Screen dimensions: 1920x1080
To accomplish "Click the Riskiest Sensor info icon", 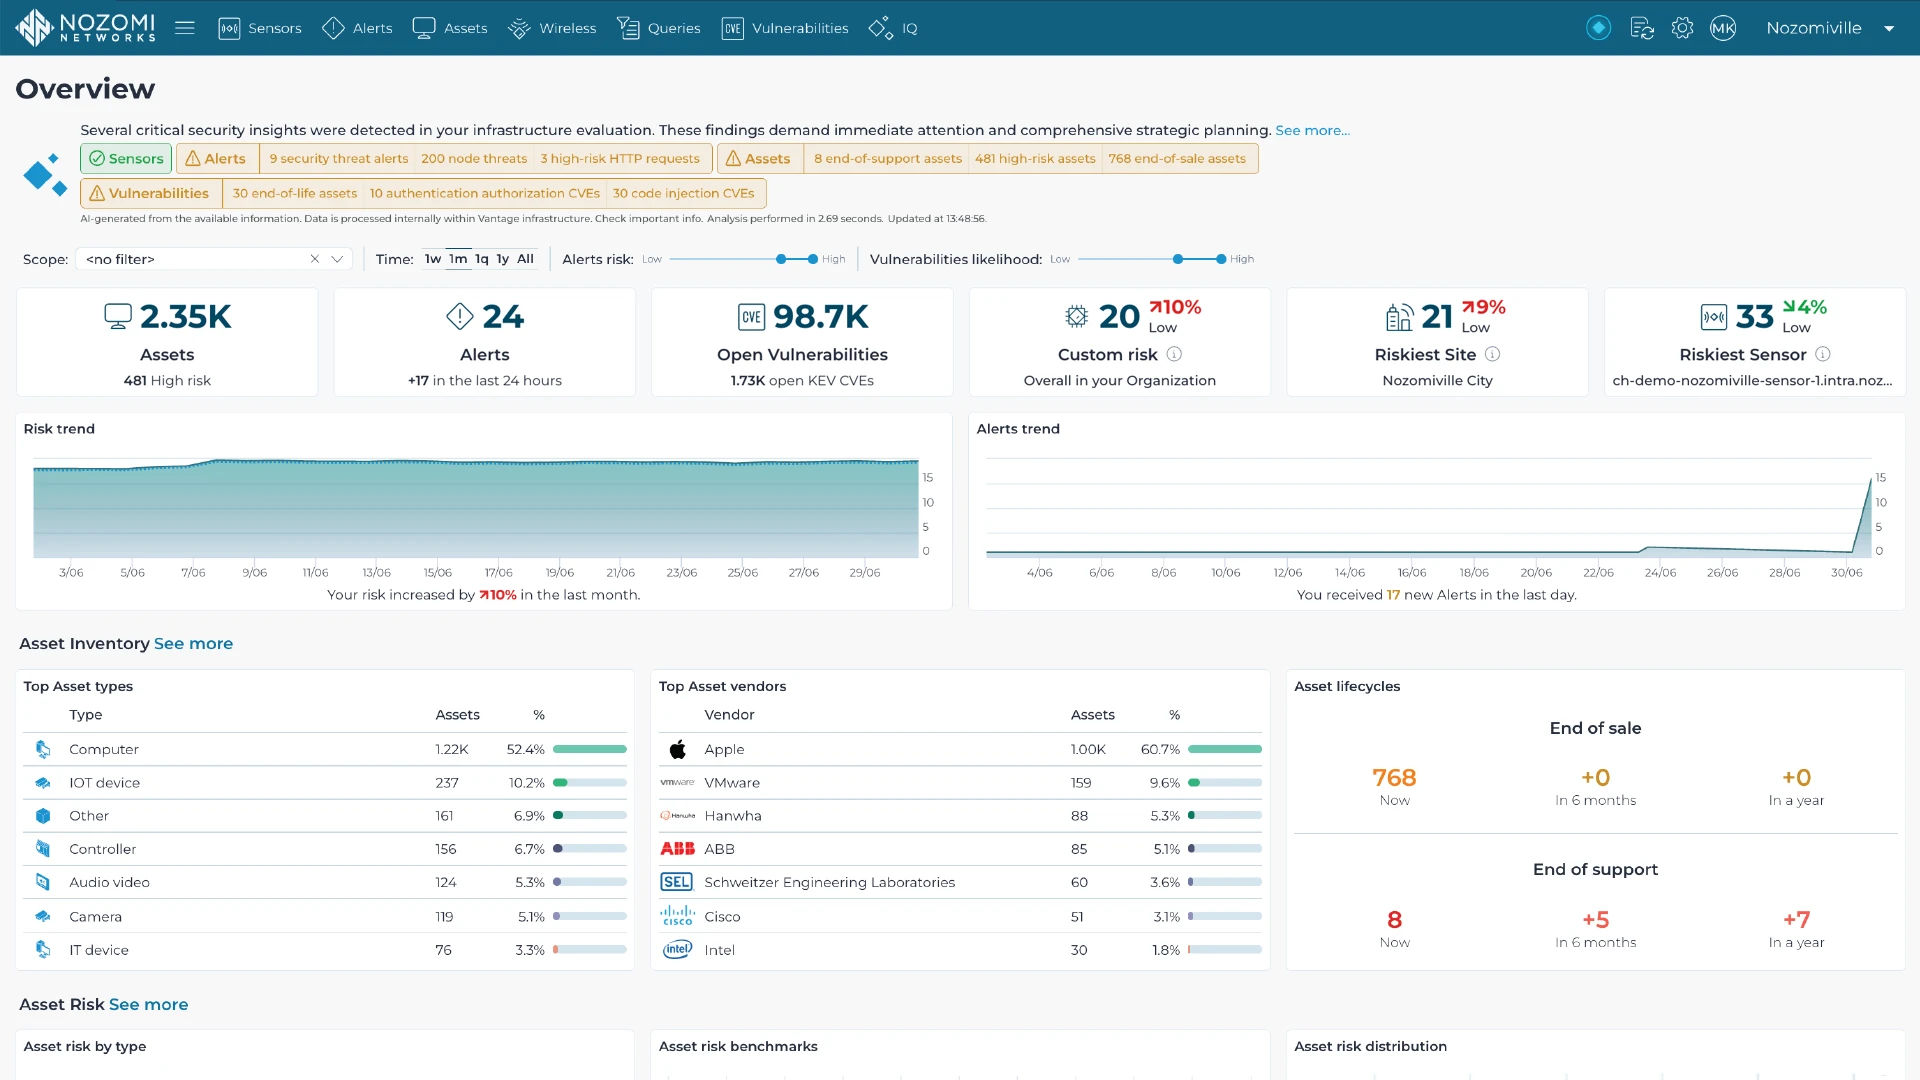I will tap(1823, 354).
